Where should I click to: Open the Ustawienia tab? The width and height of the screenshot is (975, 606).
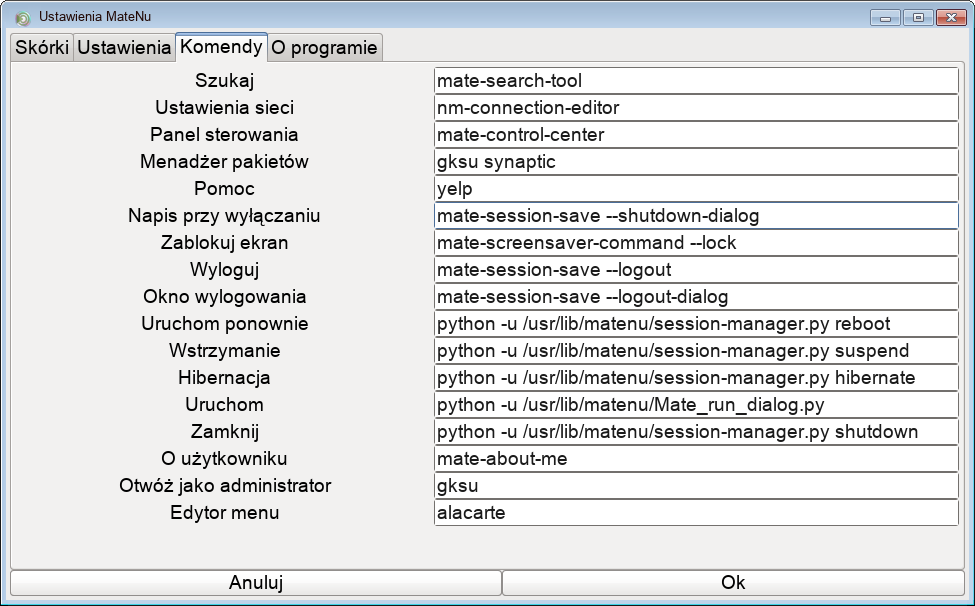tap(124, 48)
